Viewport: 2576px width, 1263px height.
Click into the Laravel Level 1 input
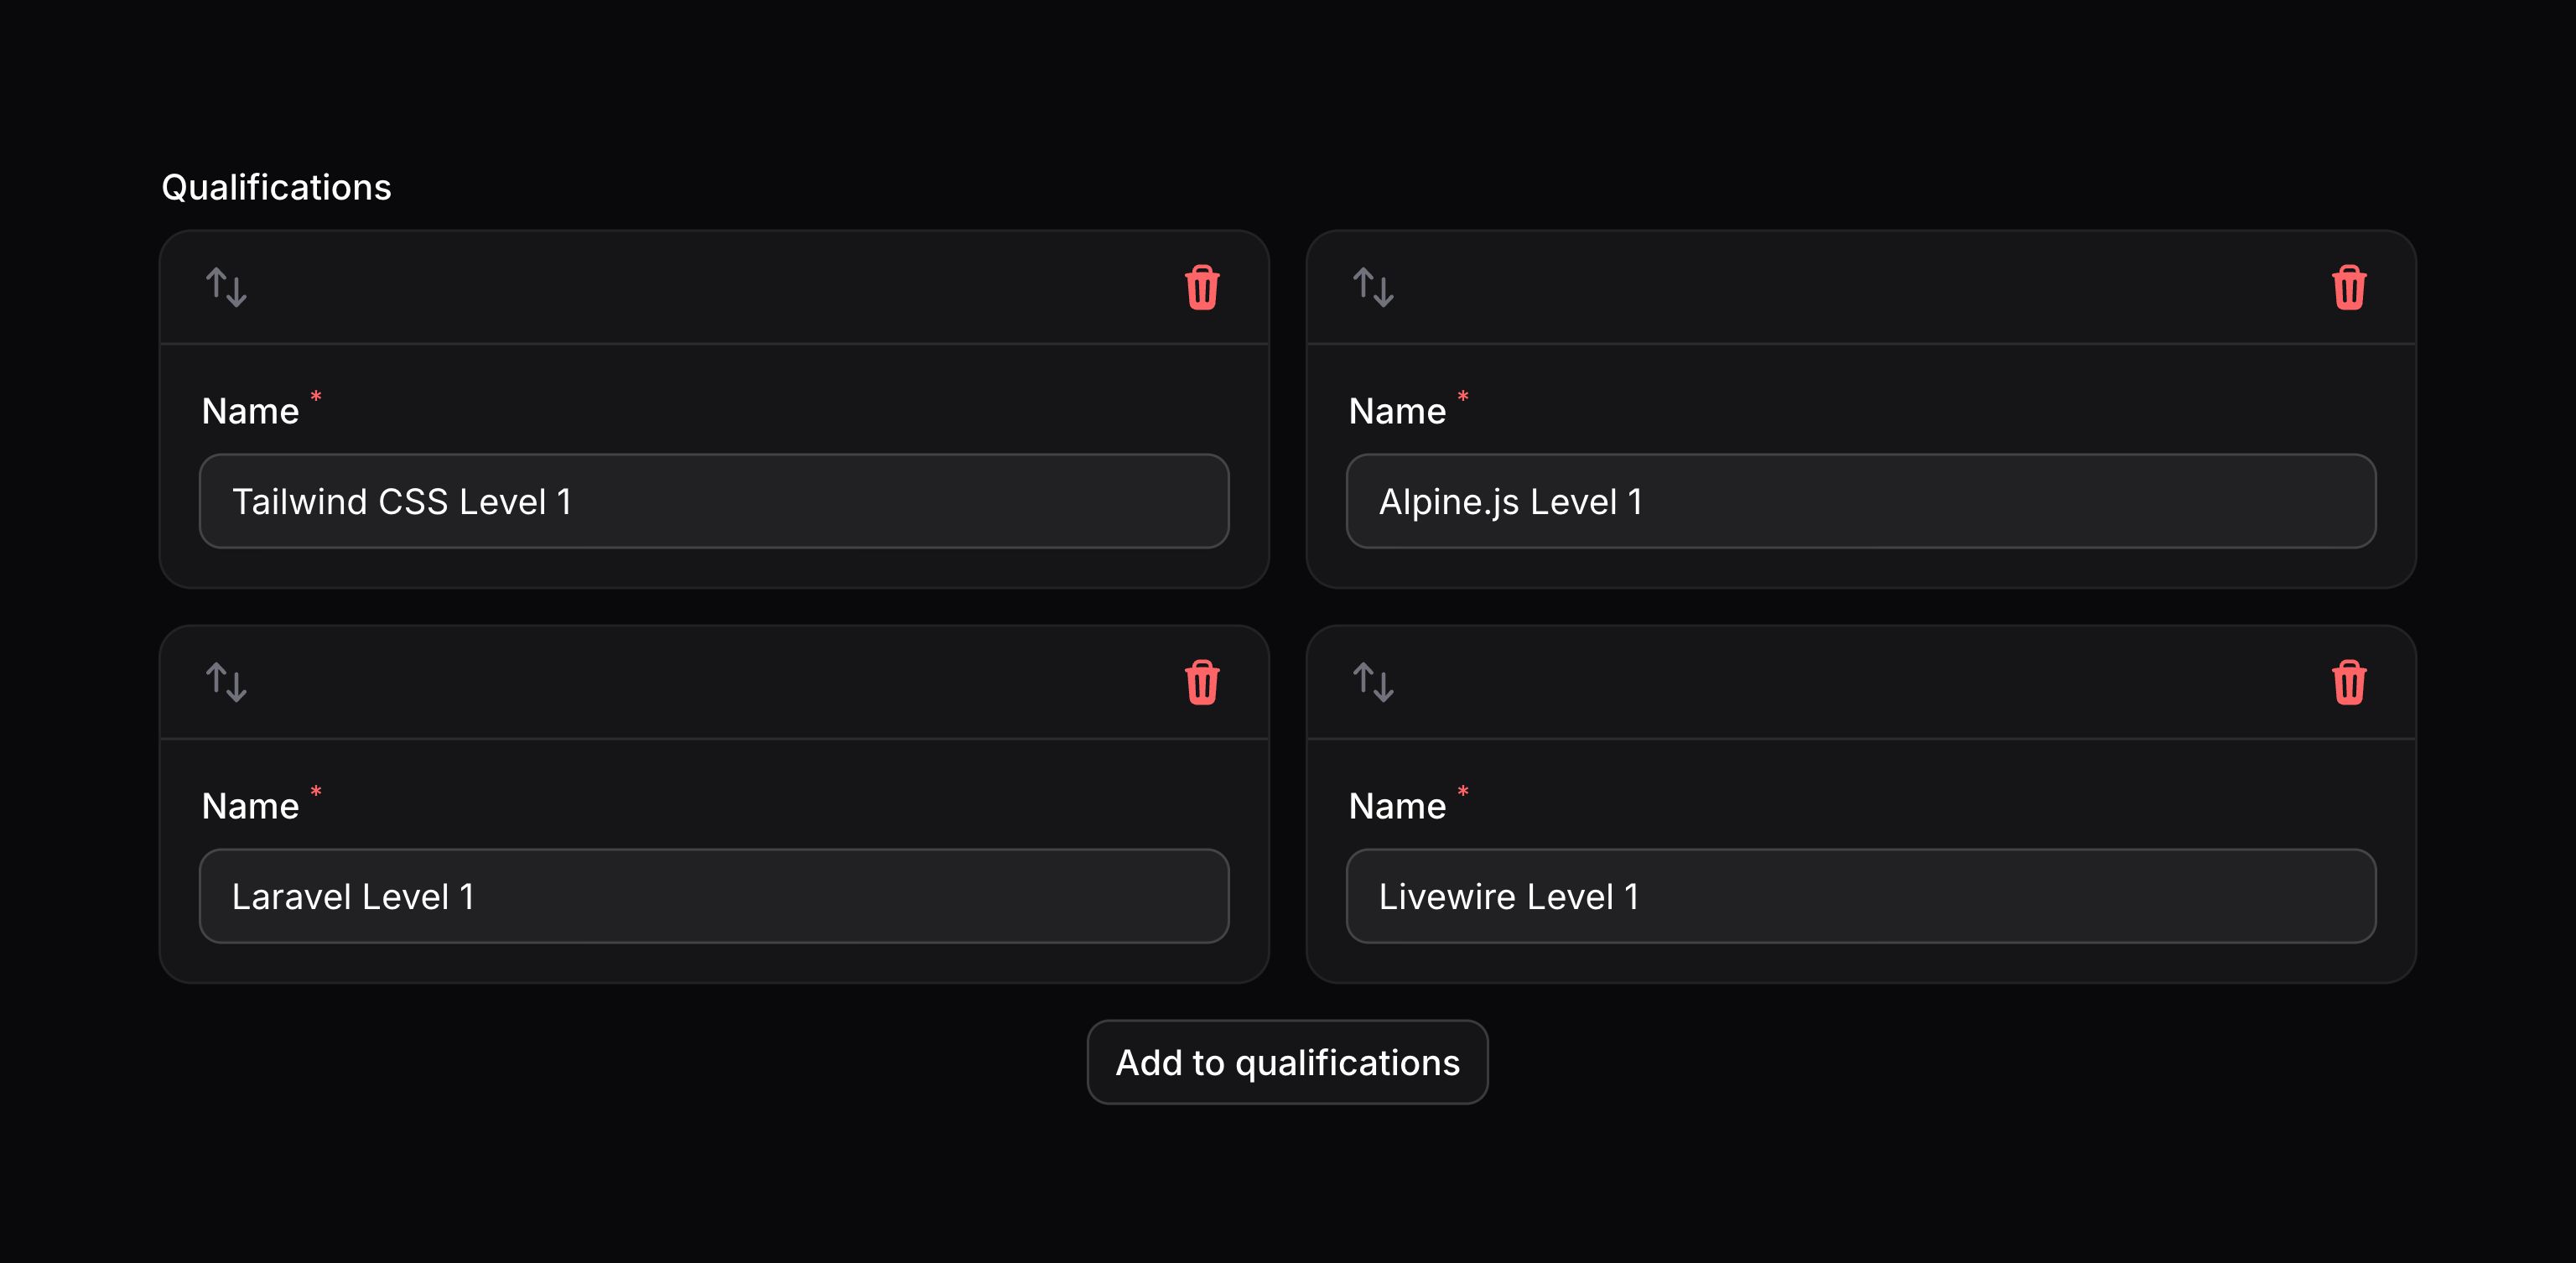(x=714, y=896)
